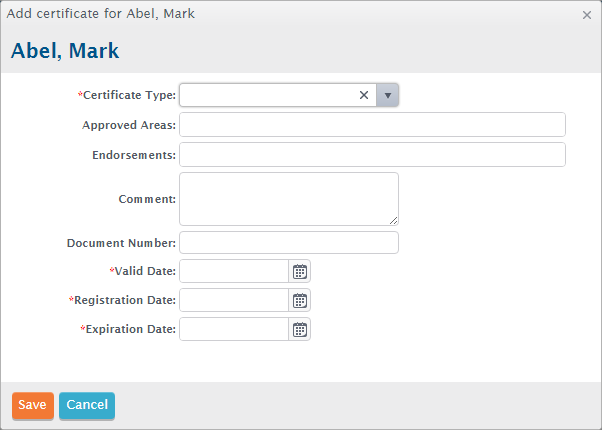
Task: Click the Document Number label
Action: (x=121, y=243)
